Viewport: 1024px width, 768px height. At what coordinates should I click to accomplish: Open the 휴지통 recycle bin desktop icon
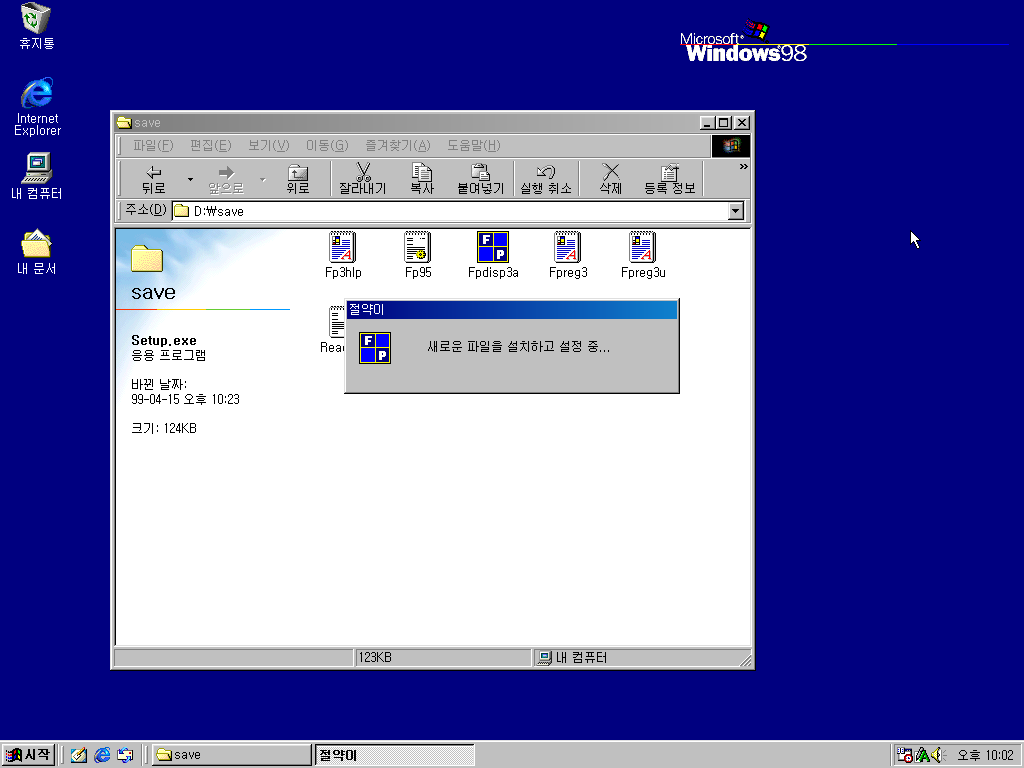[x=36, y=26]
